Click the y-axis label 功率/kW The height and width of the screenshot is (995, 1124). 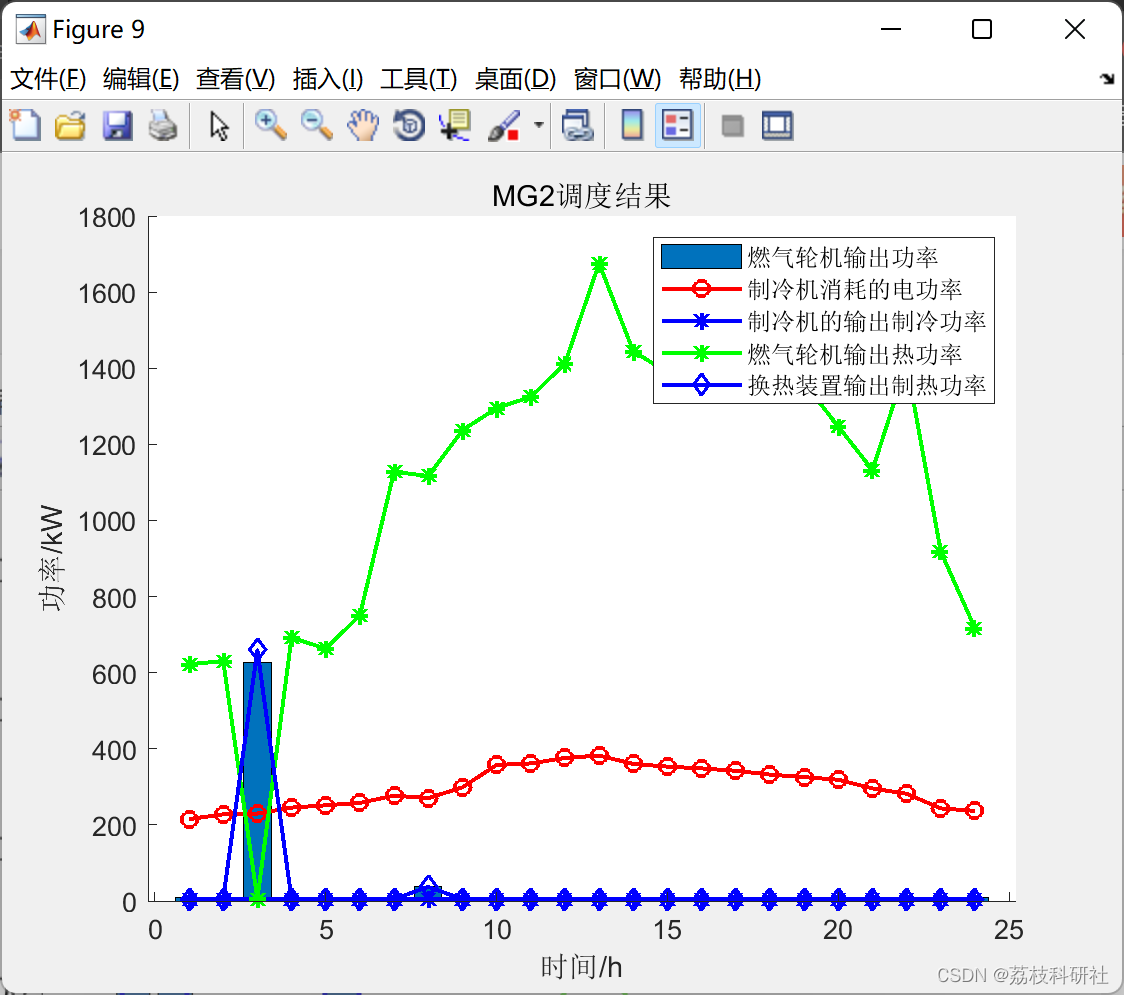52,558
